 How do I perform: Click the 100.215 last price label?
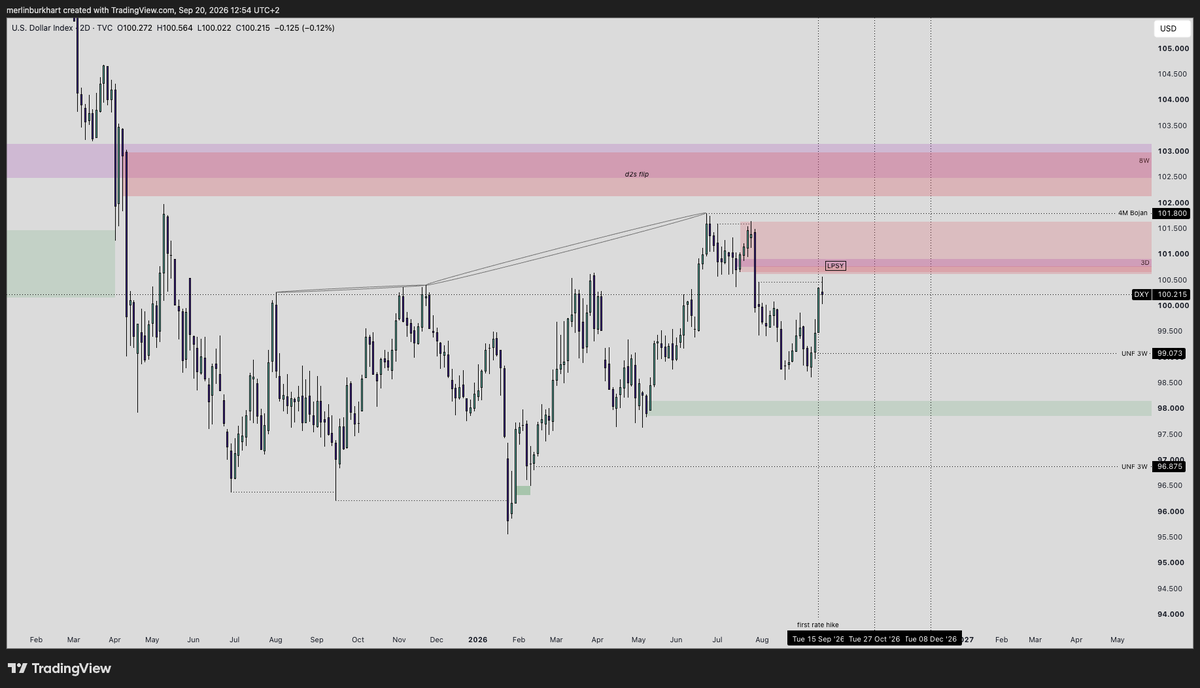[x=1172, y=295]
